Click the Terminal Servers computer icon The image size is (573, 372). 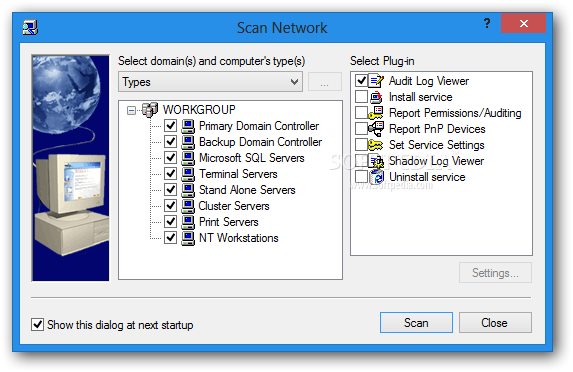pyautogui.click(x=188, y=174)
